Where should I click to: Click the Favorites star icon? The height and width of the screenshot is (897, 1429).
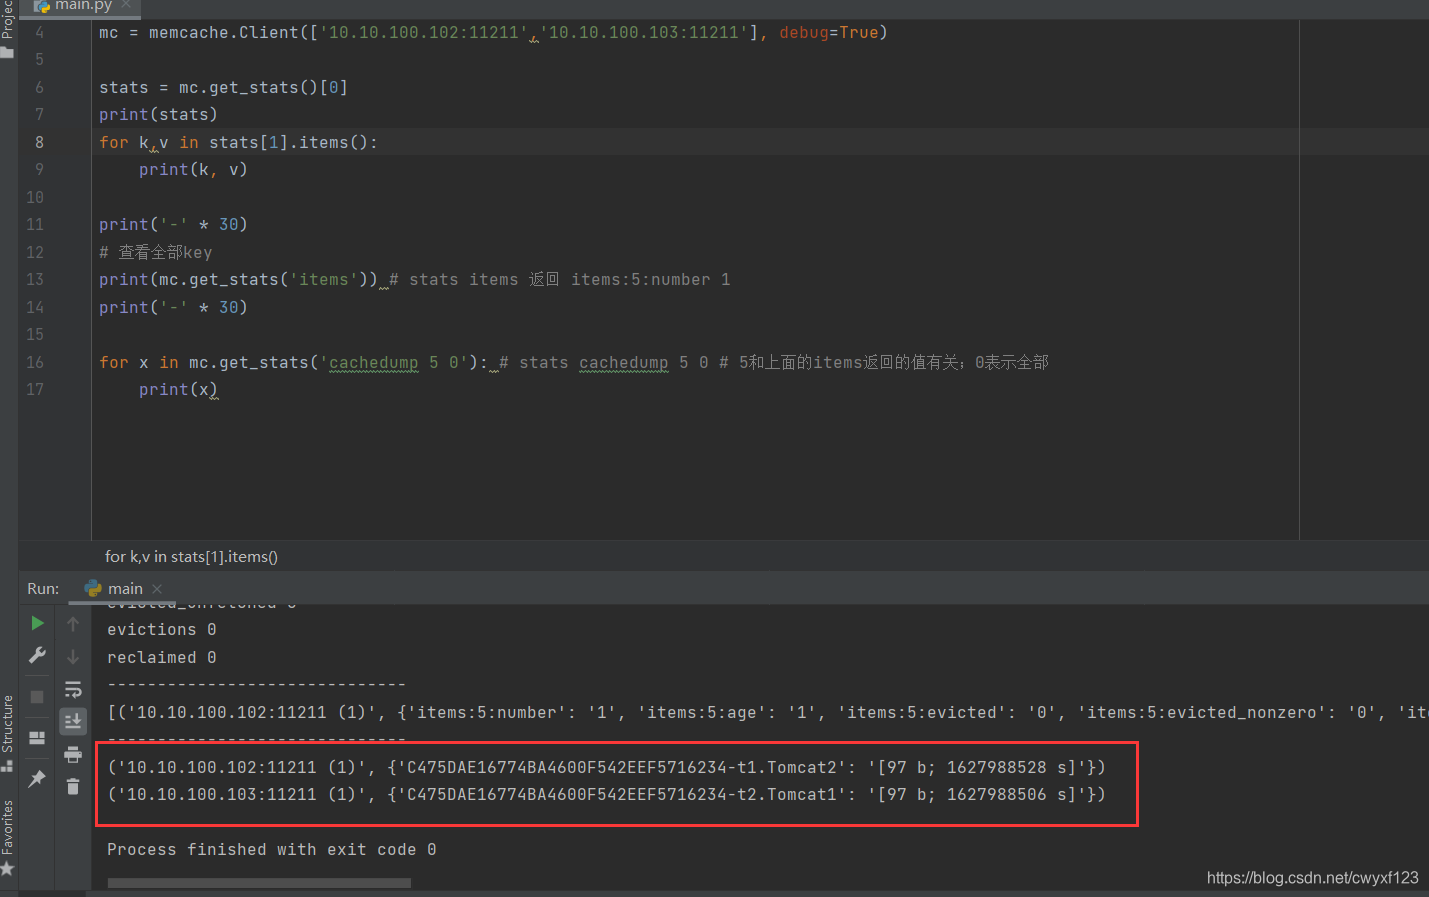point(8,869)
